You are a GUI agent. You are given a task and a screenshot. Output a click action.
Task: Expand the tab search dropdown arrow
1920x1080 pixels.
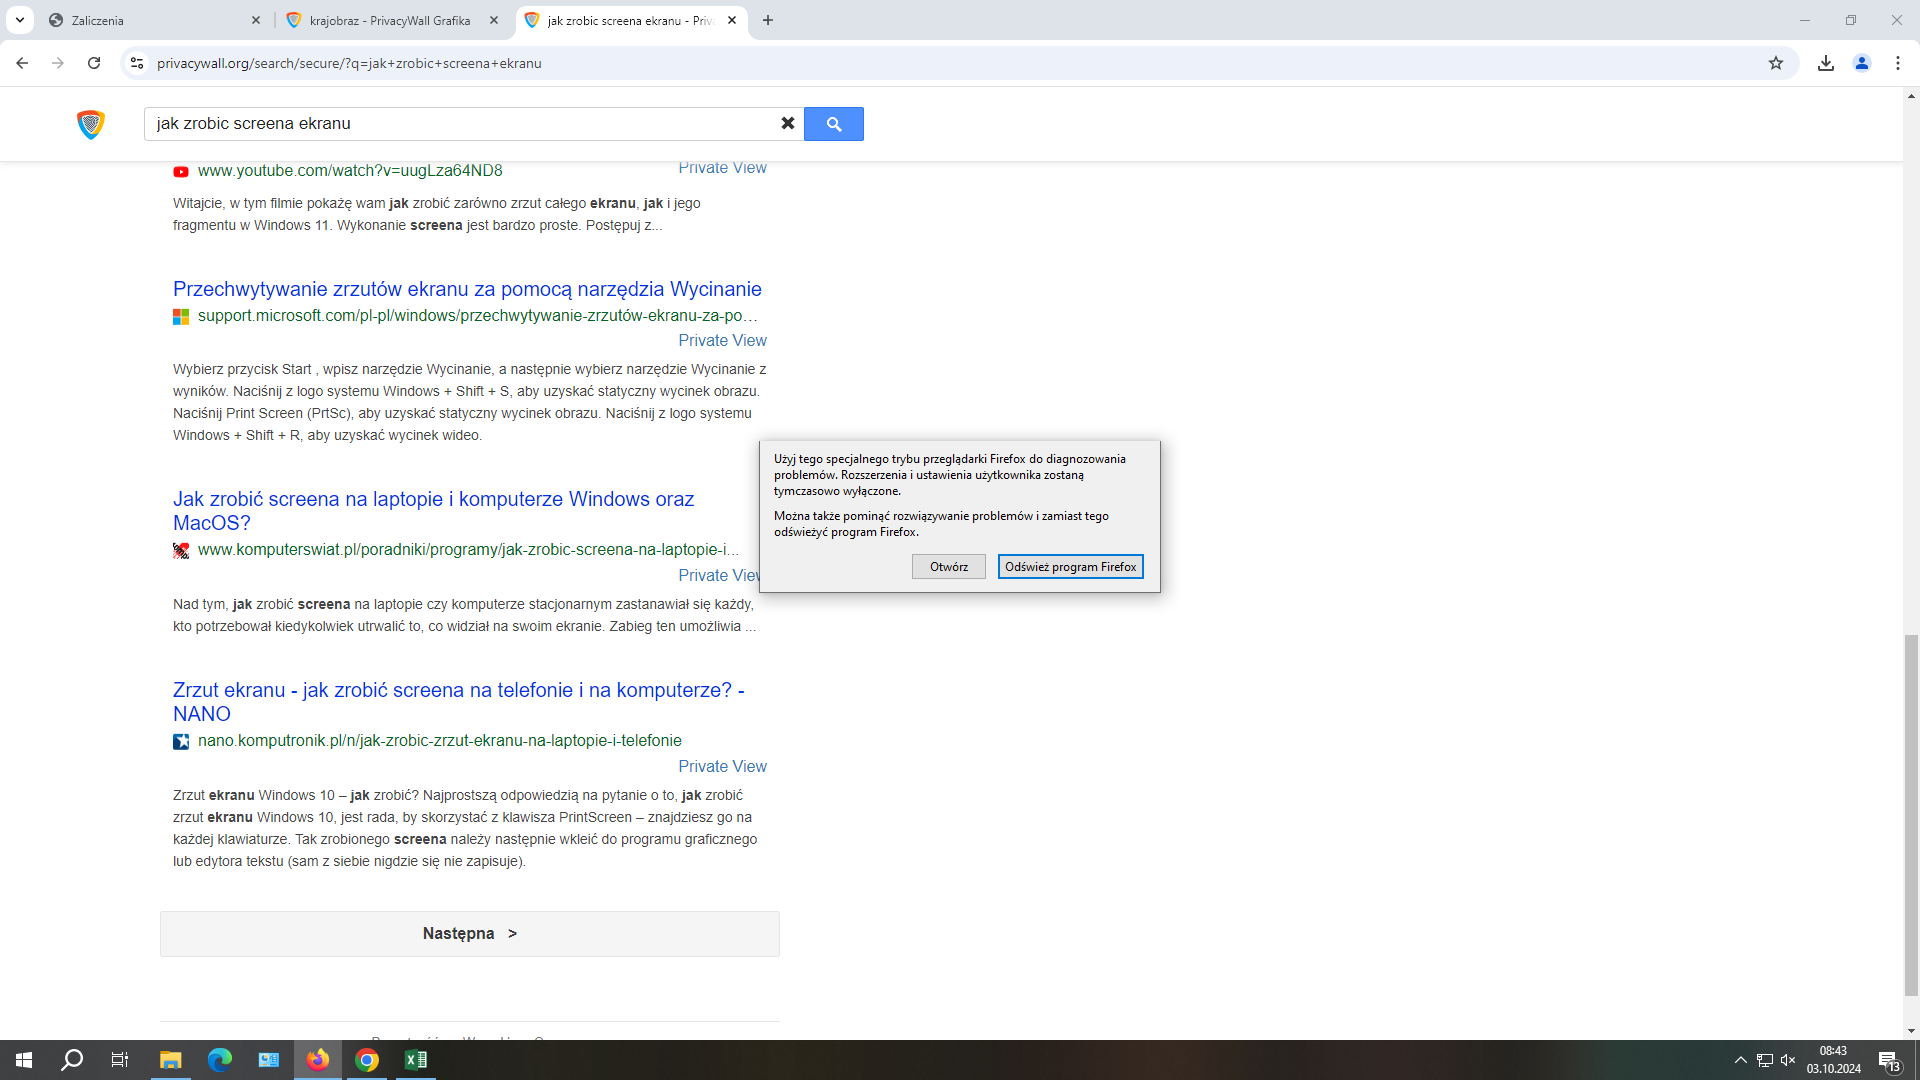19,20
